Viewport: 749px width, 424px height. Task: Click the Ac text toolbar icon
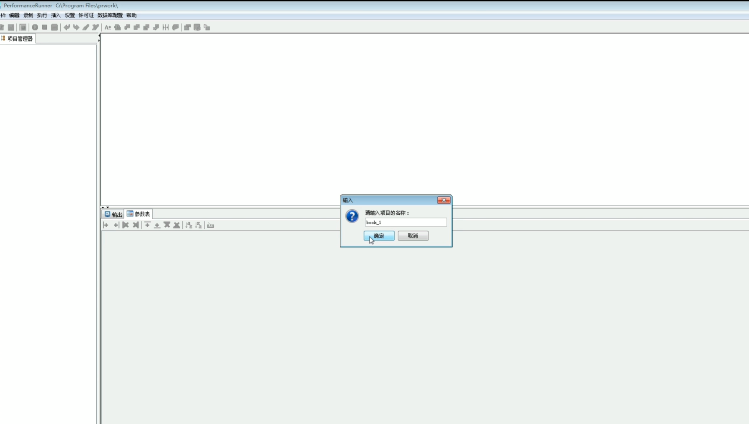[x=107, y=27]
